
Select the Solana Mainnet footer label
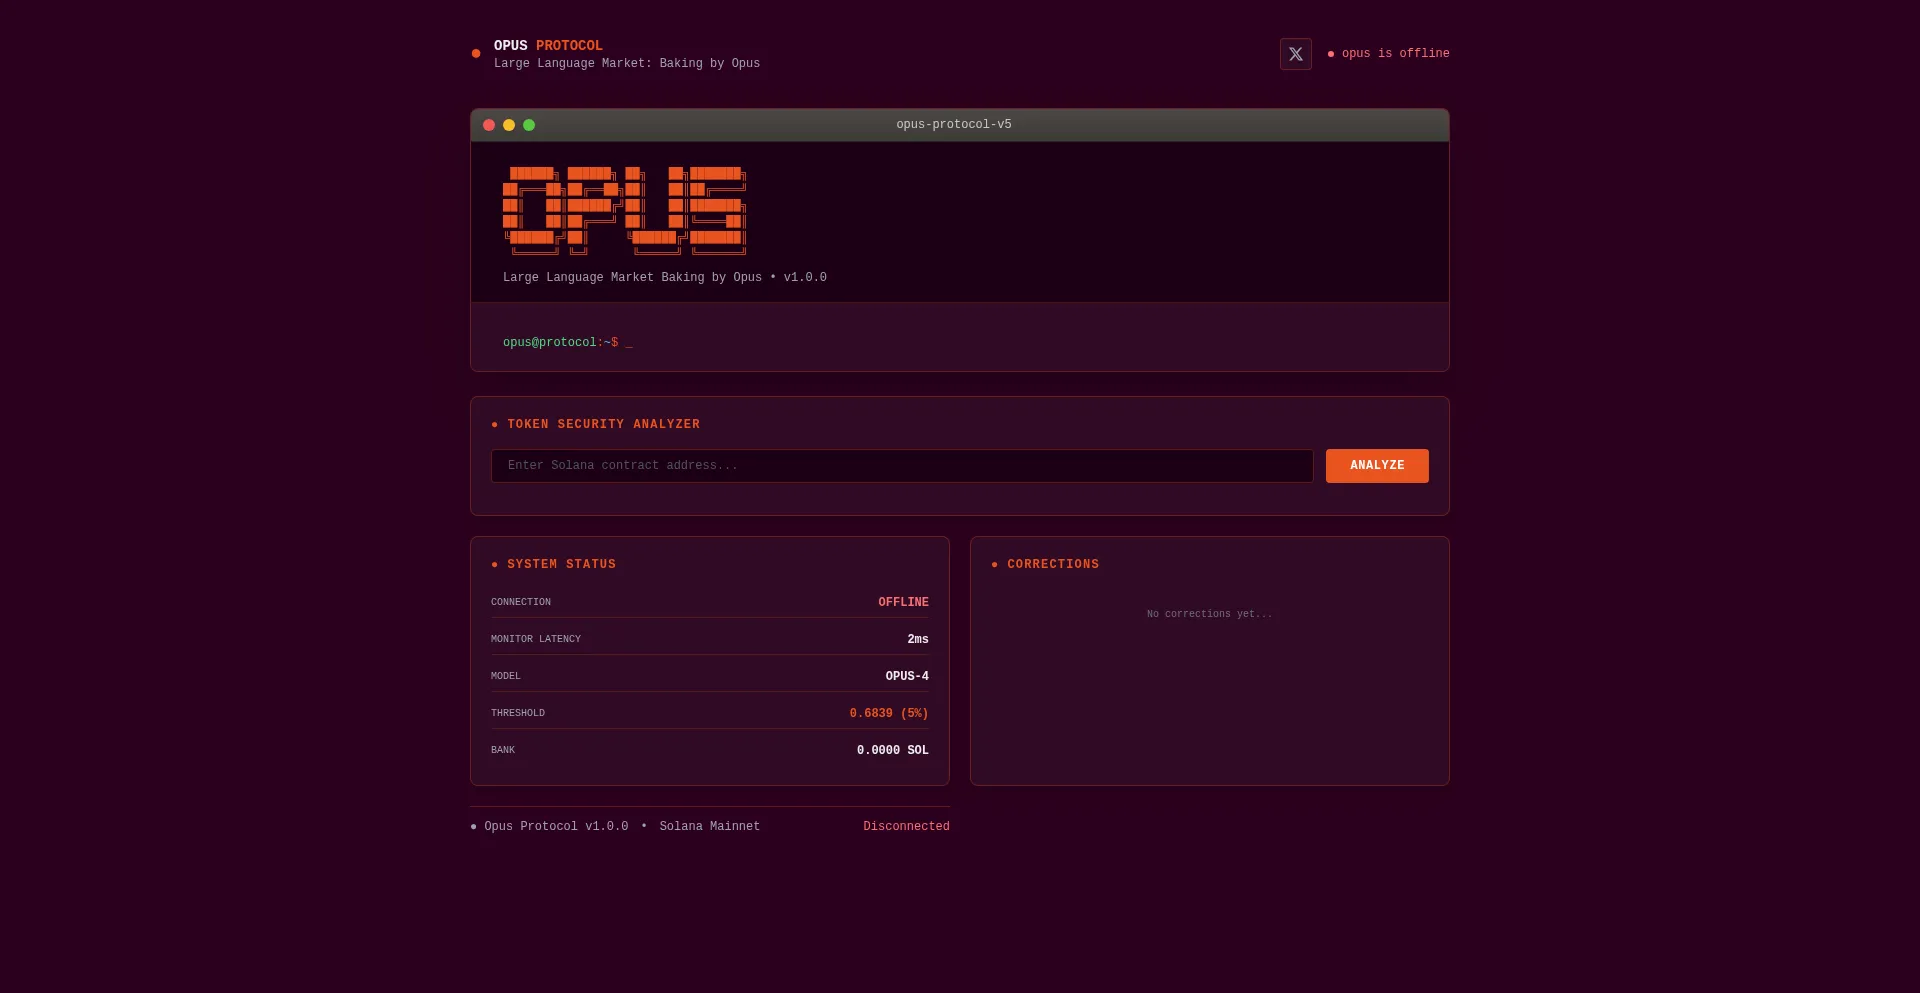click(x=709, y=826)
